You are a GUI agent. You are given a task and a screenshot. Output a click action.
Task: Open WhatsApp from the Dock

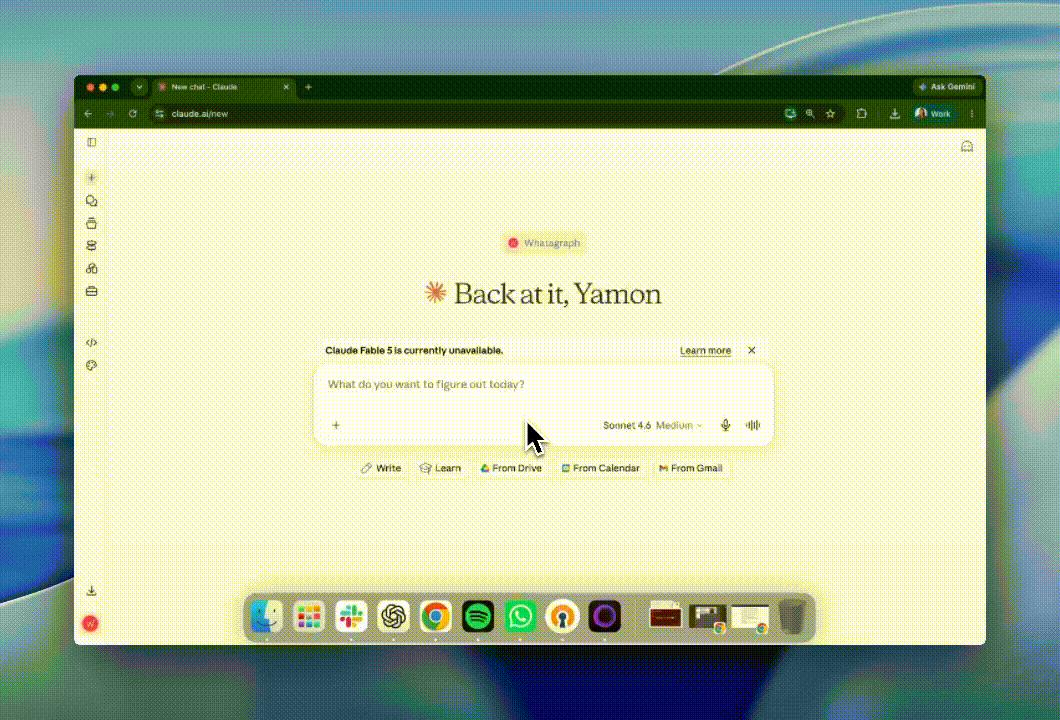pyautogui.click(x=520, y=617)
